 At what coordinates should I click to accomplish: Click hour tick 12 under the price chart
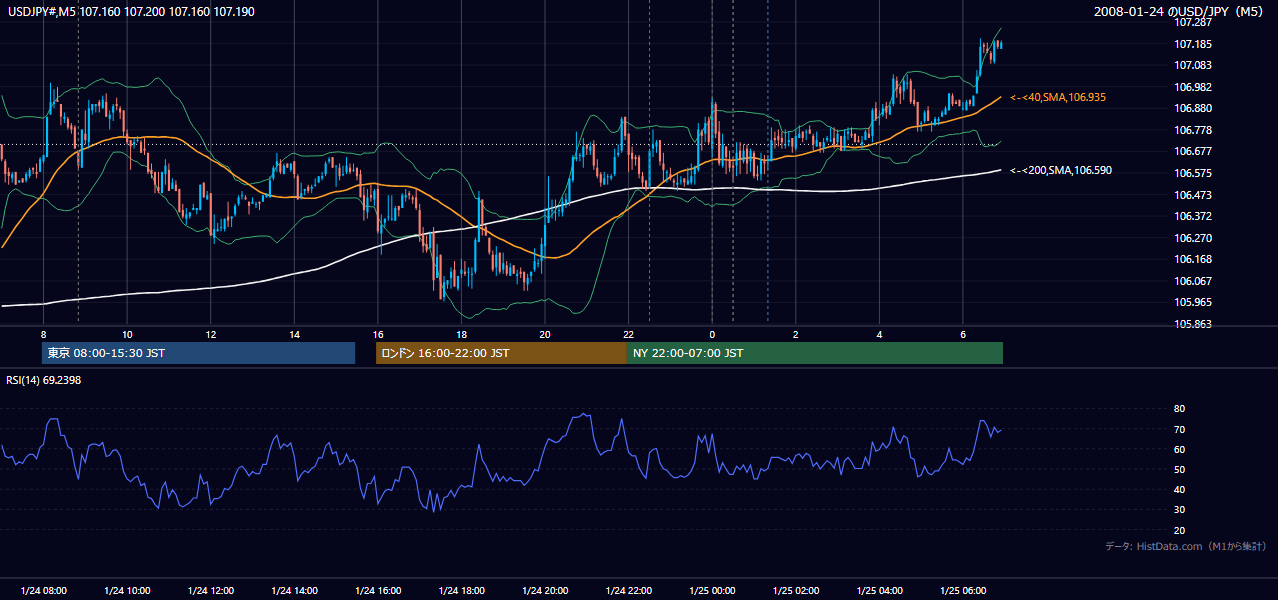[x=211, y=334]
